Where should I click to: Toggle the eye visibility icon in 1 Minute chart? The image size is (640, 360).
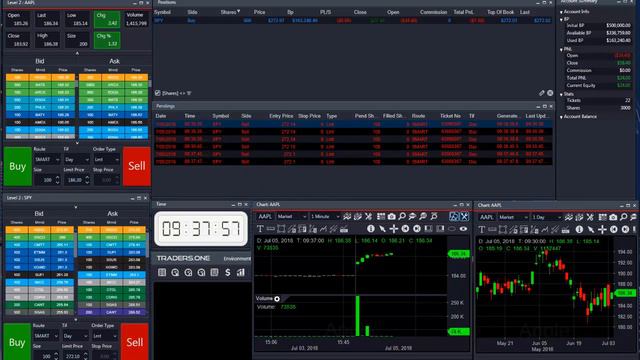pyautogui.click(x=463, y=229)
